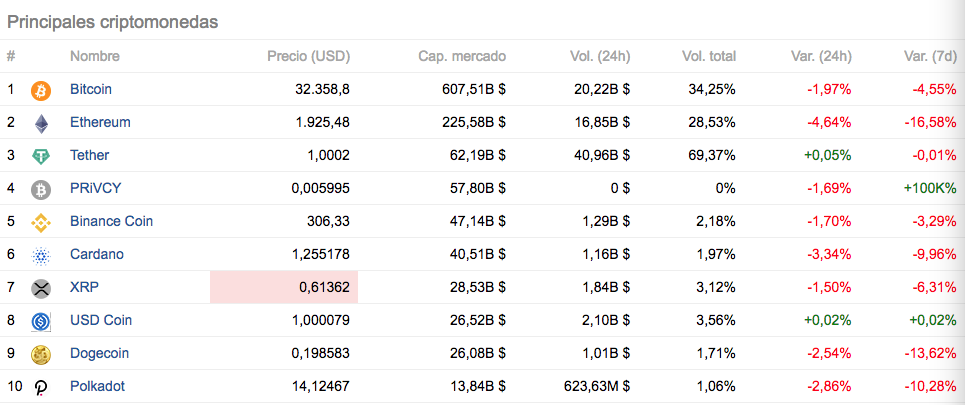The image size is (965, 405).
Task: Open the Tether link
Action: 89,155
